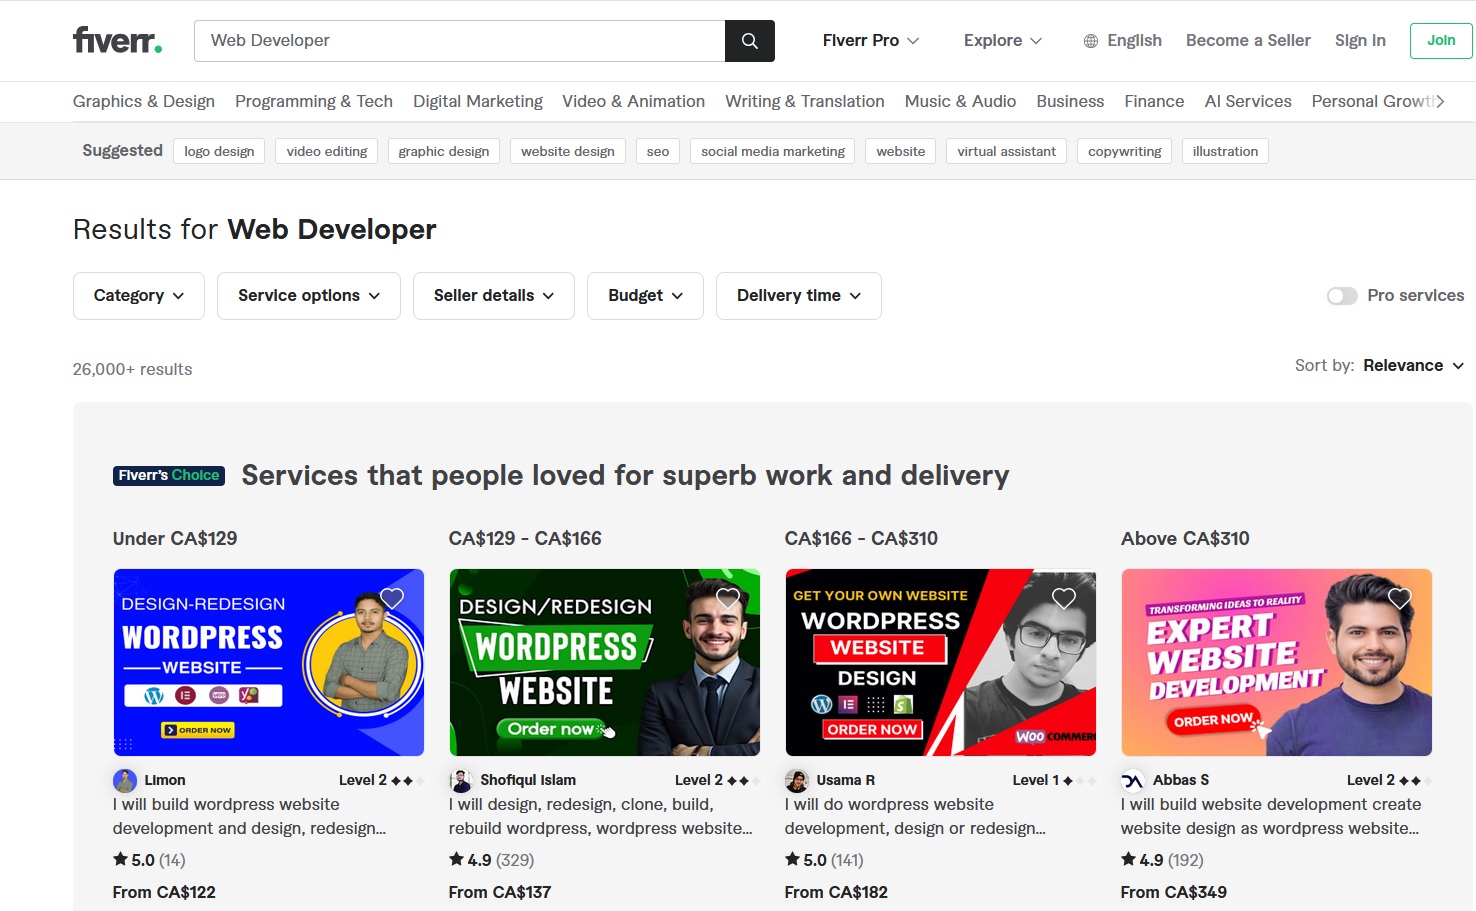
Task: Click seller name Usama R
Action: coord(845,780)
